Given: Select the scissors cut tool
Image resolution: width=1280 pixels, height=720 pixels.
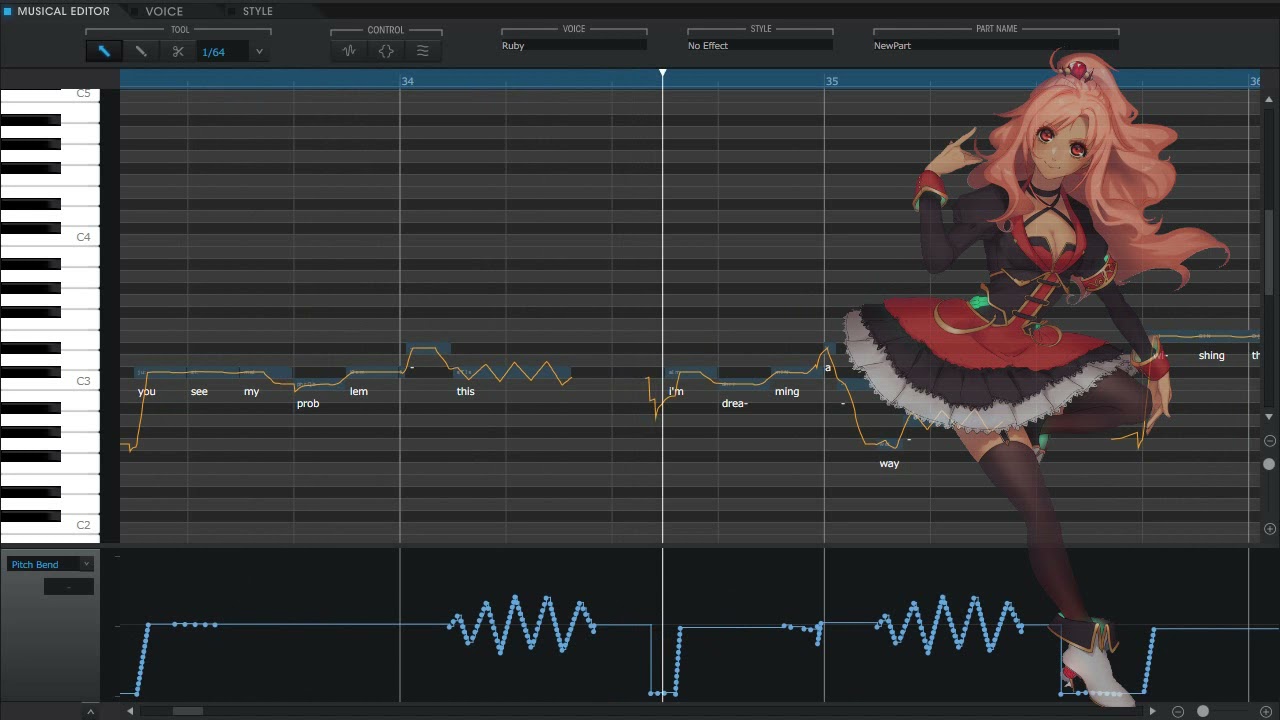Looking at the screenshot, I should click(x=178, y=51).
